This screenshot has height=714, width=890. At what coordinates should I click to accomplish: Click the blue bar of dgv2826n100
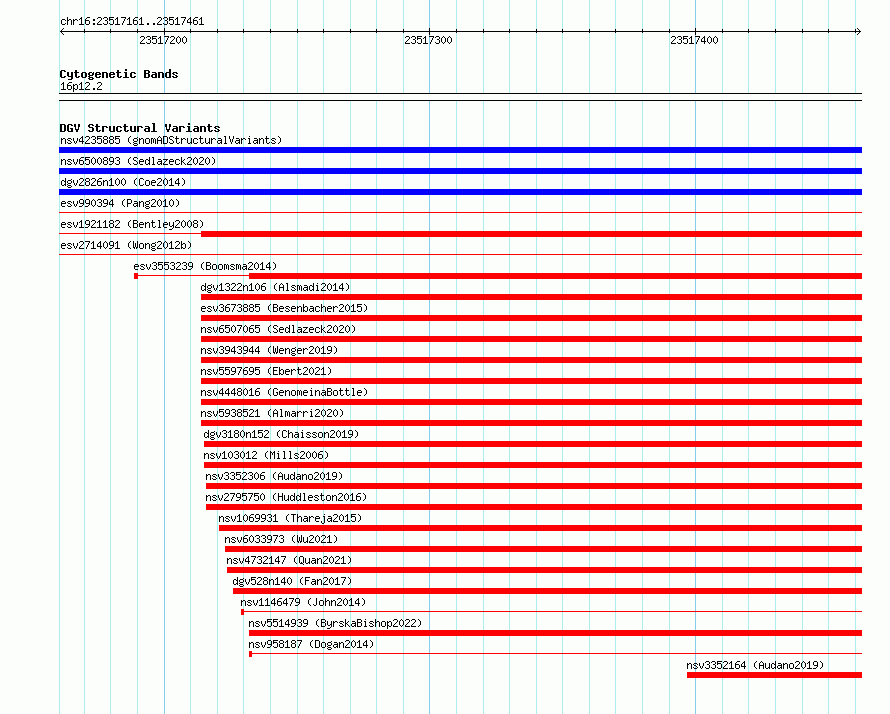pyautogui.click(x=460, y=192)
